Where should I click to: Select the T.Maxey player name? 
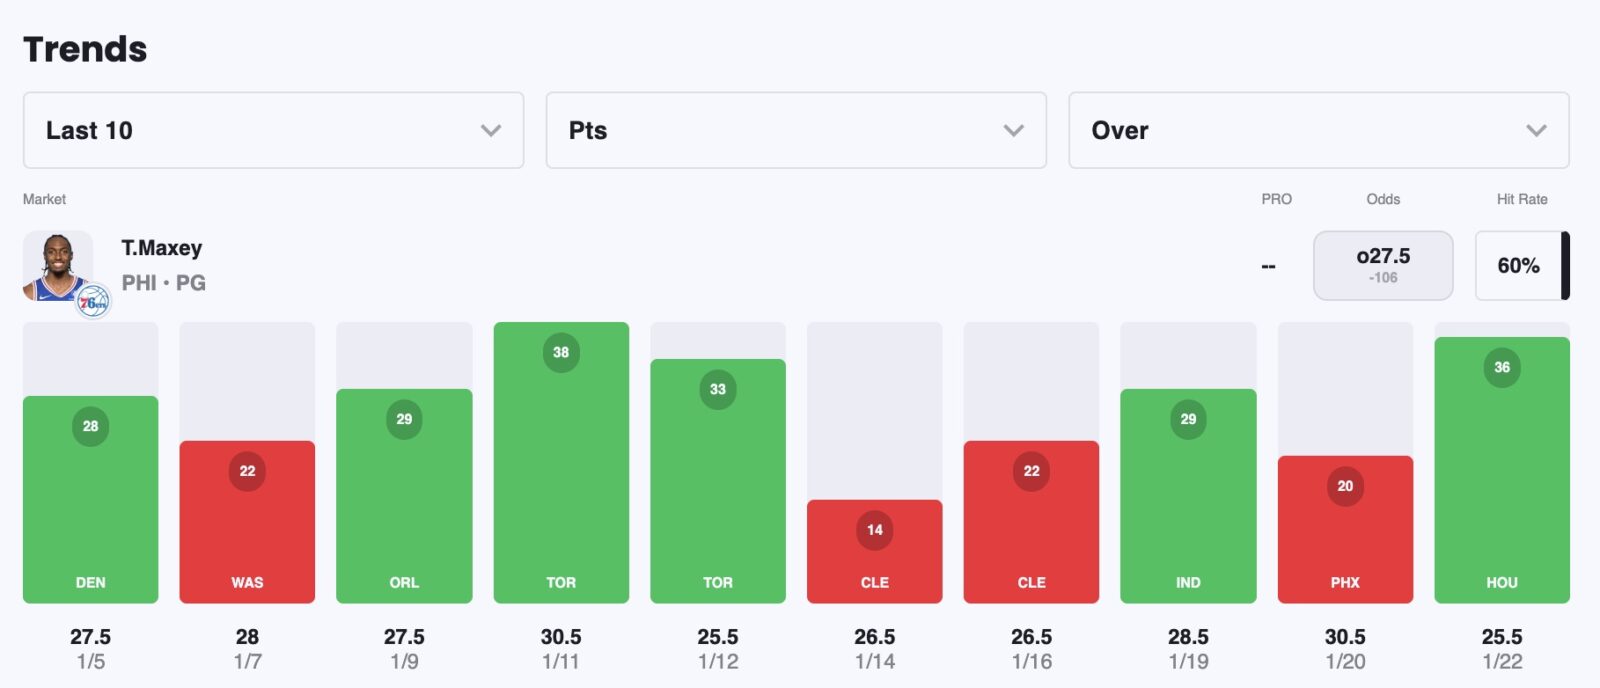coord(162,248)
